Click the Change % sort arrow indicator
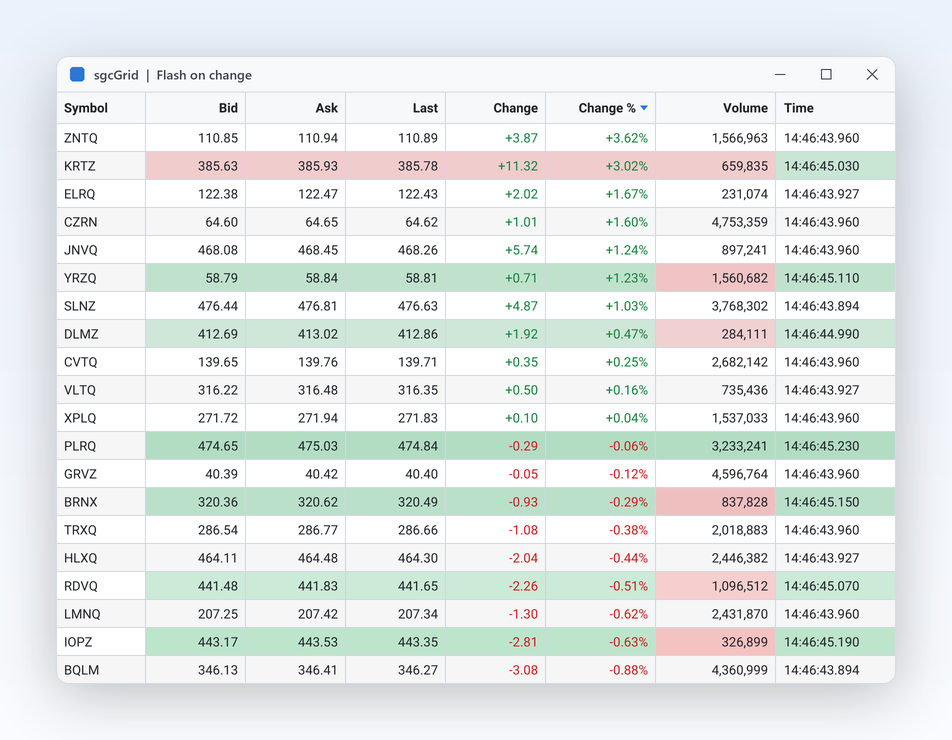This screenshot has width=952, height=740. pos(644,108)
